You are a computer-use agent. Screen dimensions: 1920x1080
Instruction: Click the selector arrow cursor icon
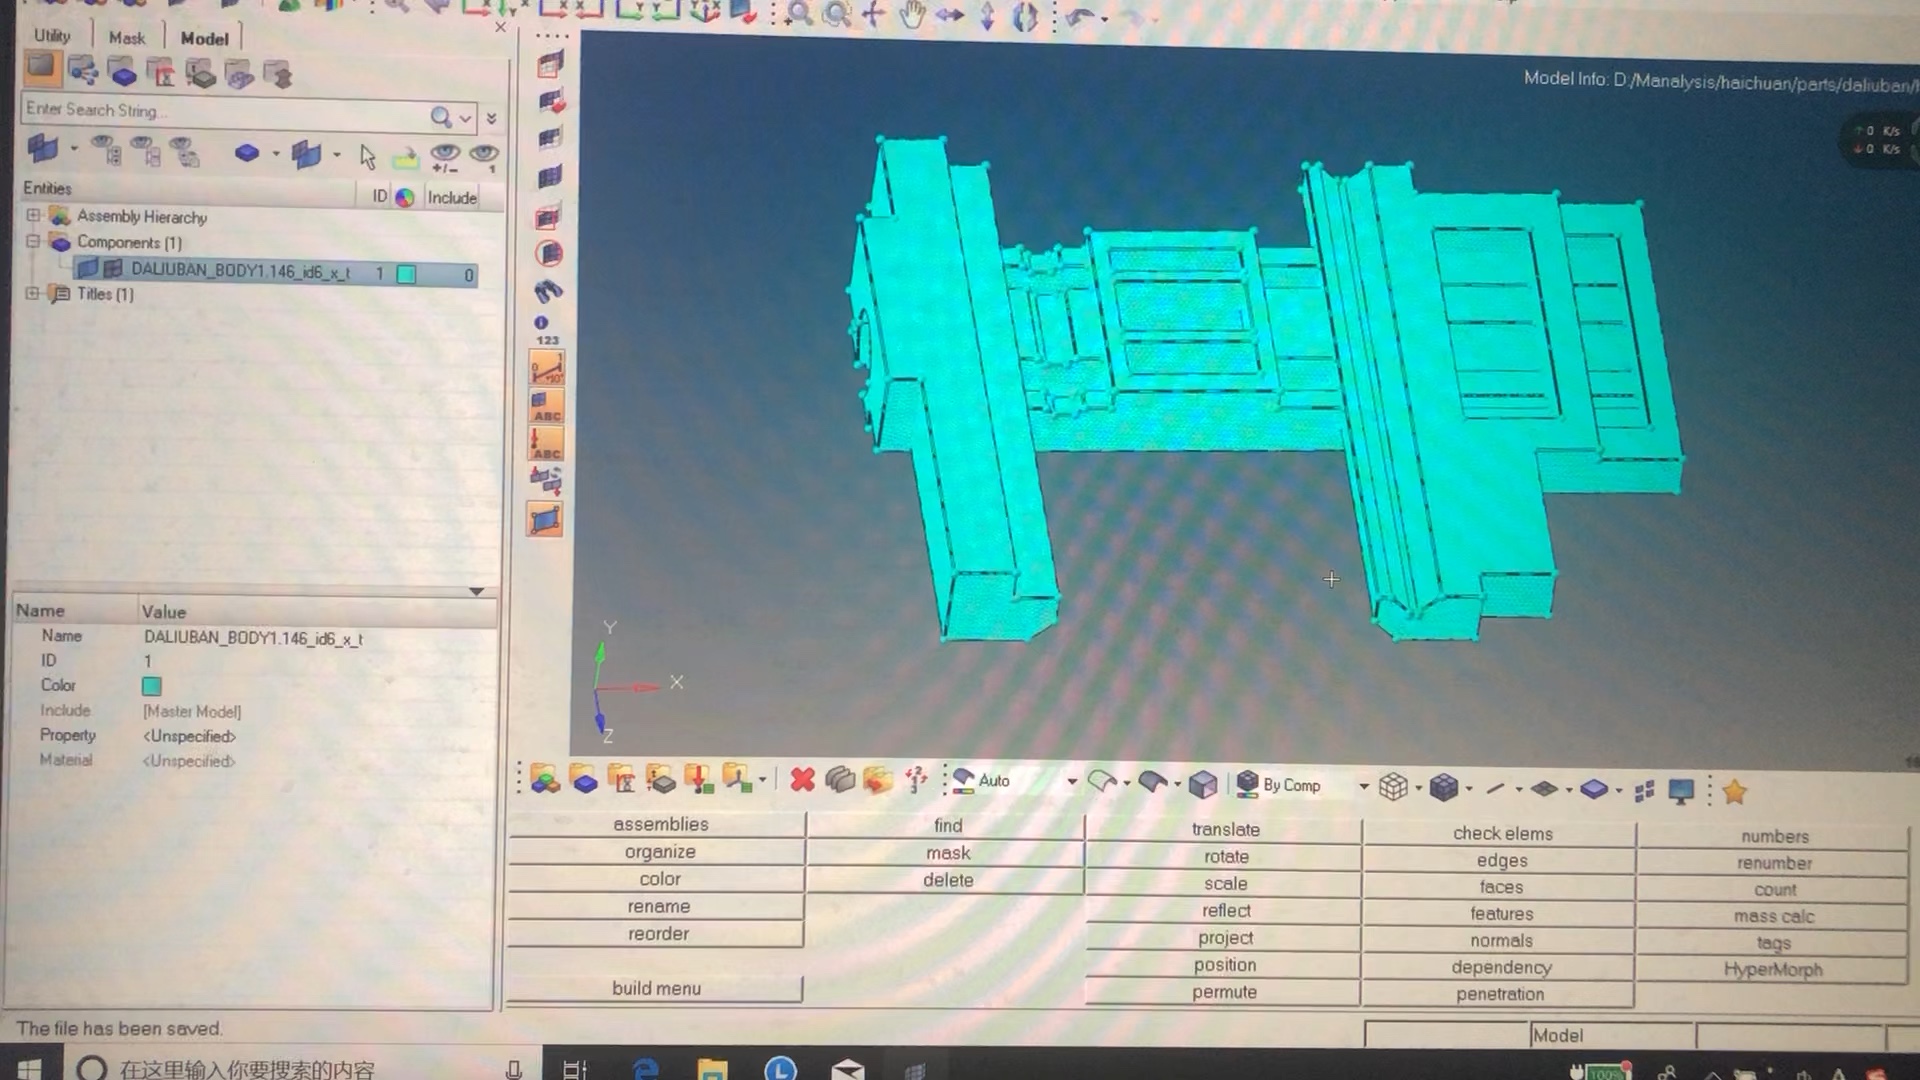pyautogui.click(x=367, y=156)
